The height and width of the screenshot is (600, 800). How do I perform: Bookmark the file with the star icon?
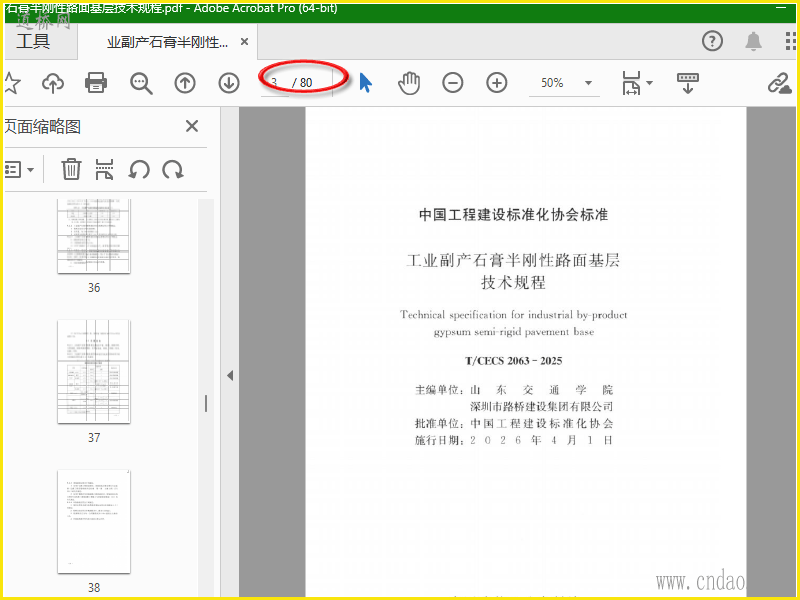(11, 83)
